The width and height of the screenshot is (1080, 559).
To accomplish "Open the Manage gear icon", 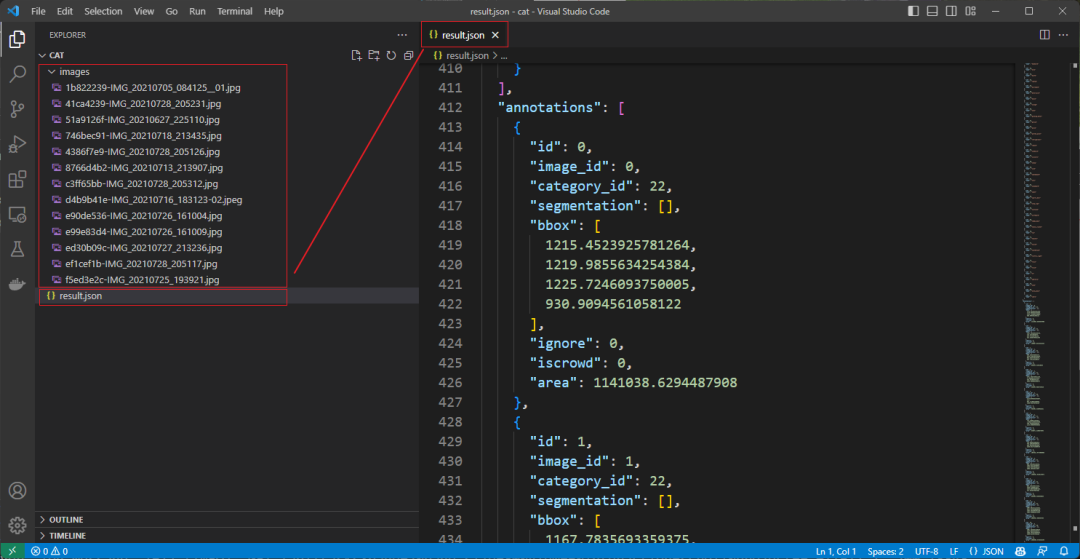I will 17,526.
